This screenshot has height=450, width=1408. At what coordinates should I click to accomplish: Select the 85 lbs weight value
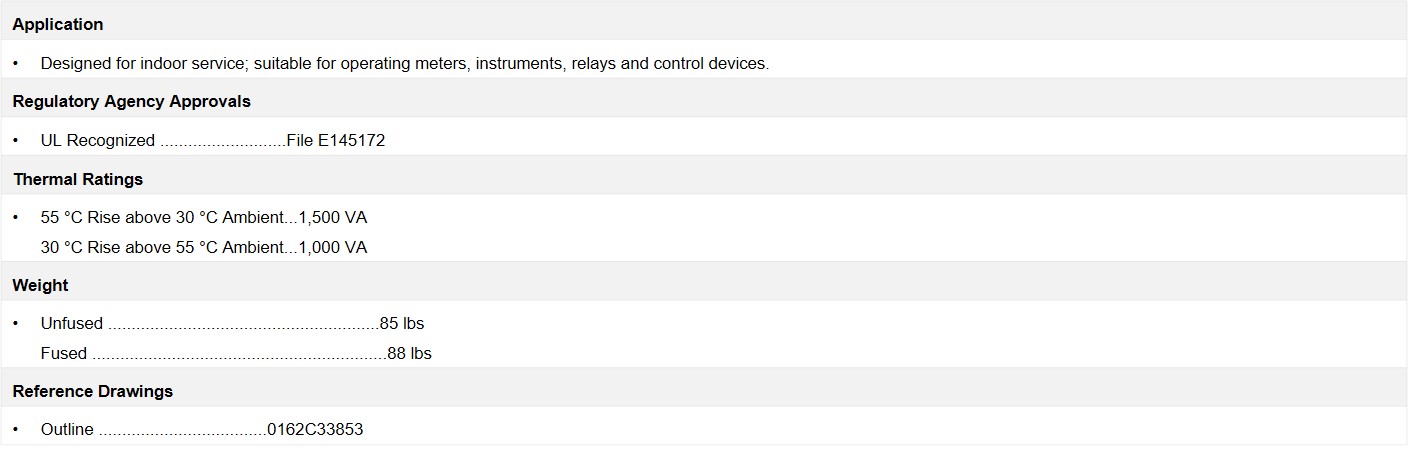coord(402,323)
